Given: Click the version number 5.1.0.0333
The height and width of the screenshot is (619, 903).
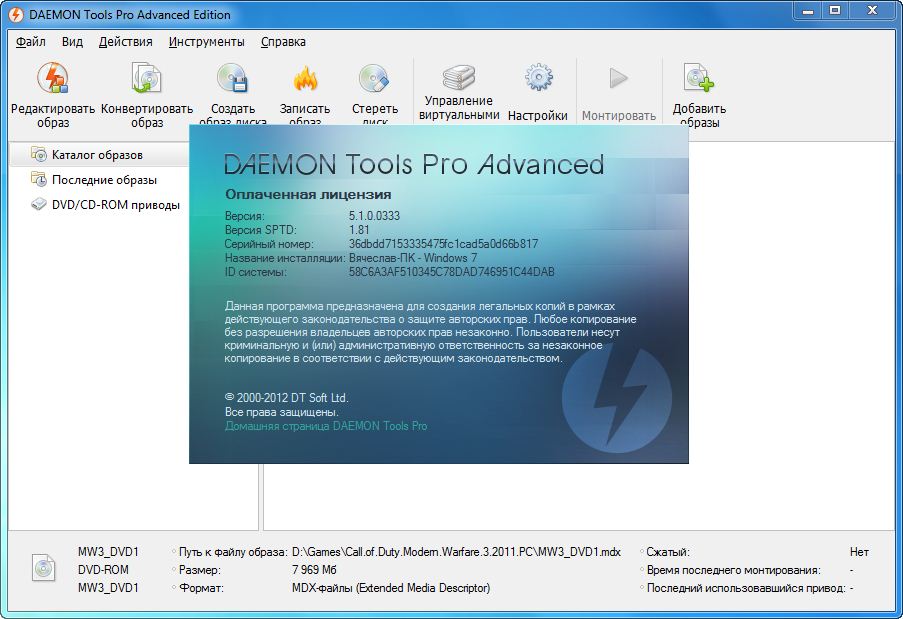Looking at the screenshot, I should (374, 216).
